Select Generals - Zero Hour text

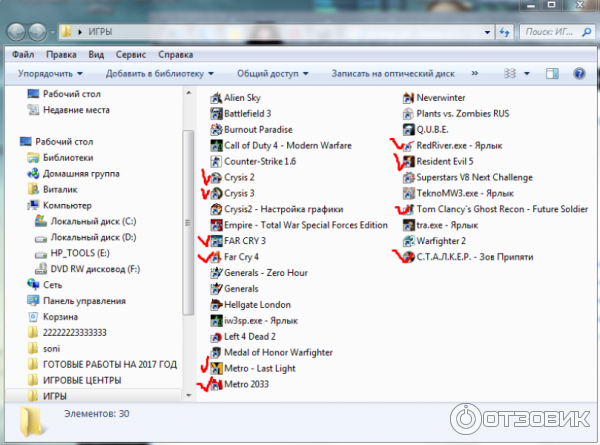[266, 273]
